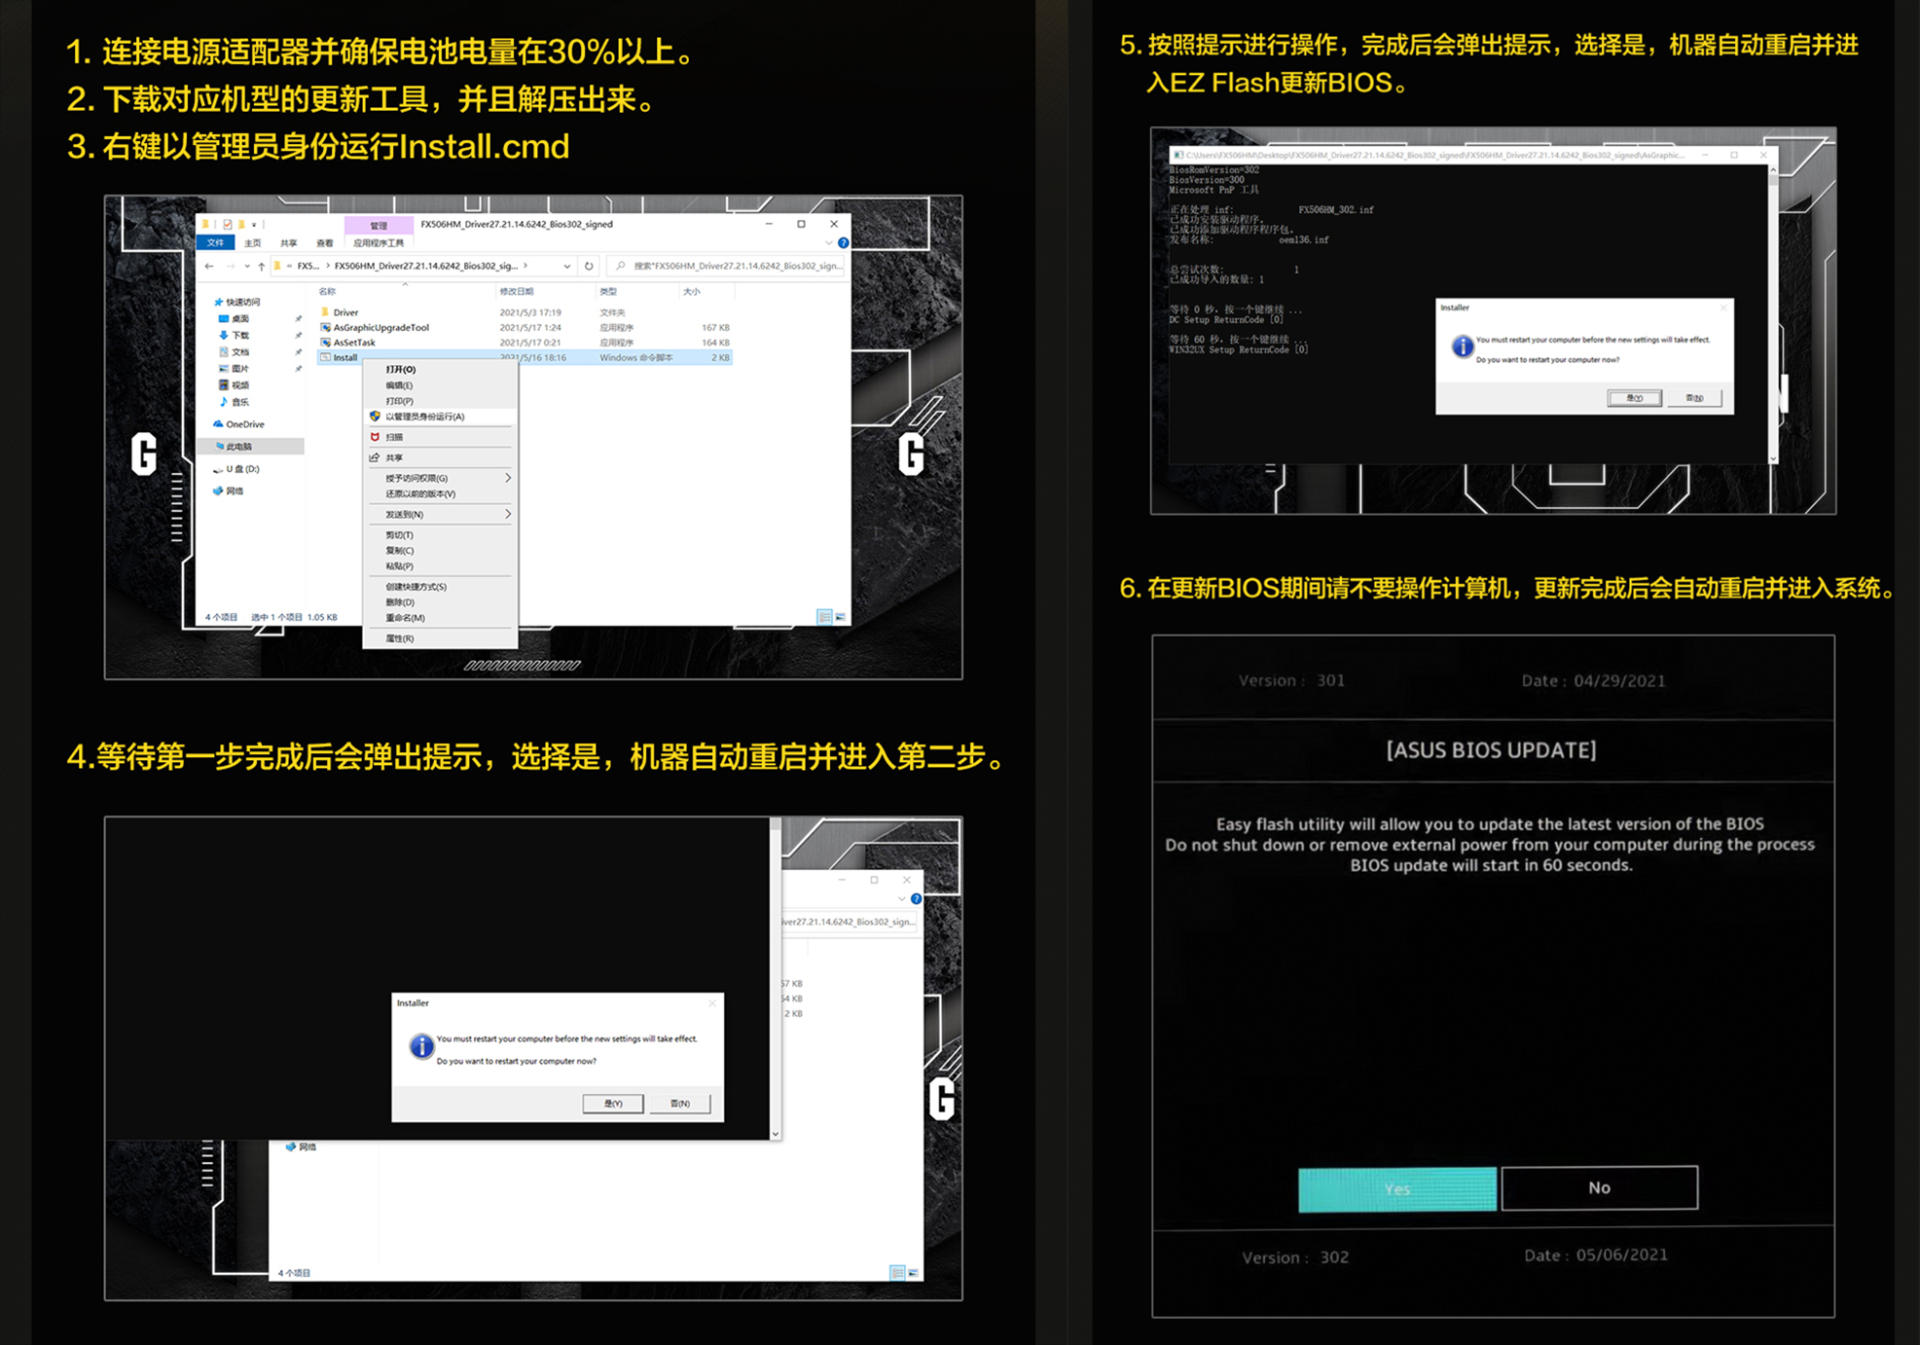Open the 文件 (File) ribbon tab
1920x1345 pixels.
tap(215, 243)
